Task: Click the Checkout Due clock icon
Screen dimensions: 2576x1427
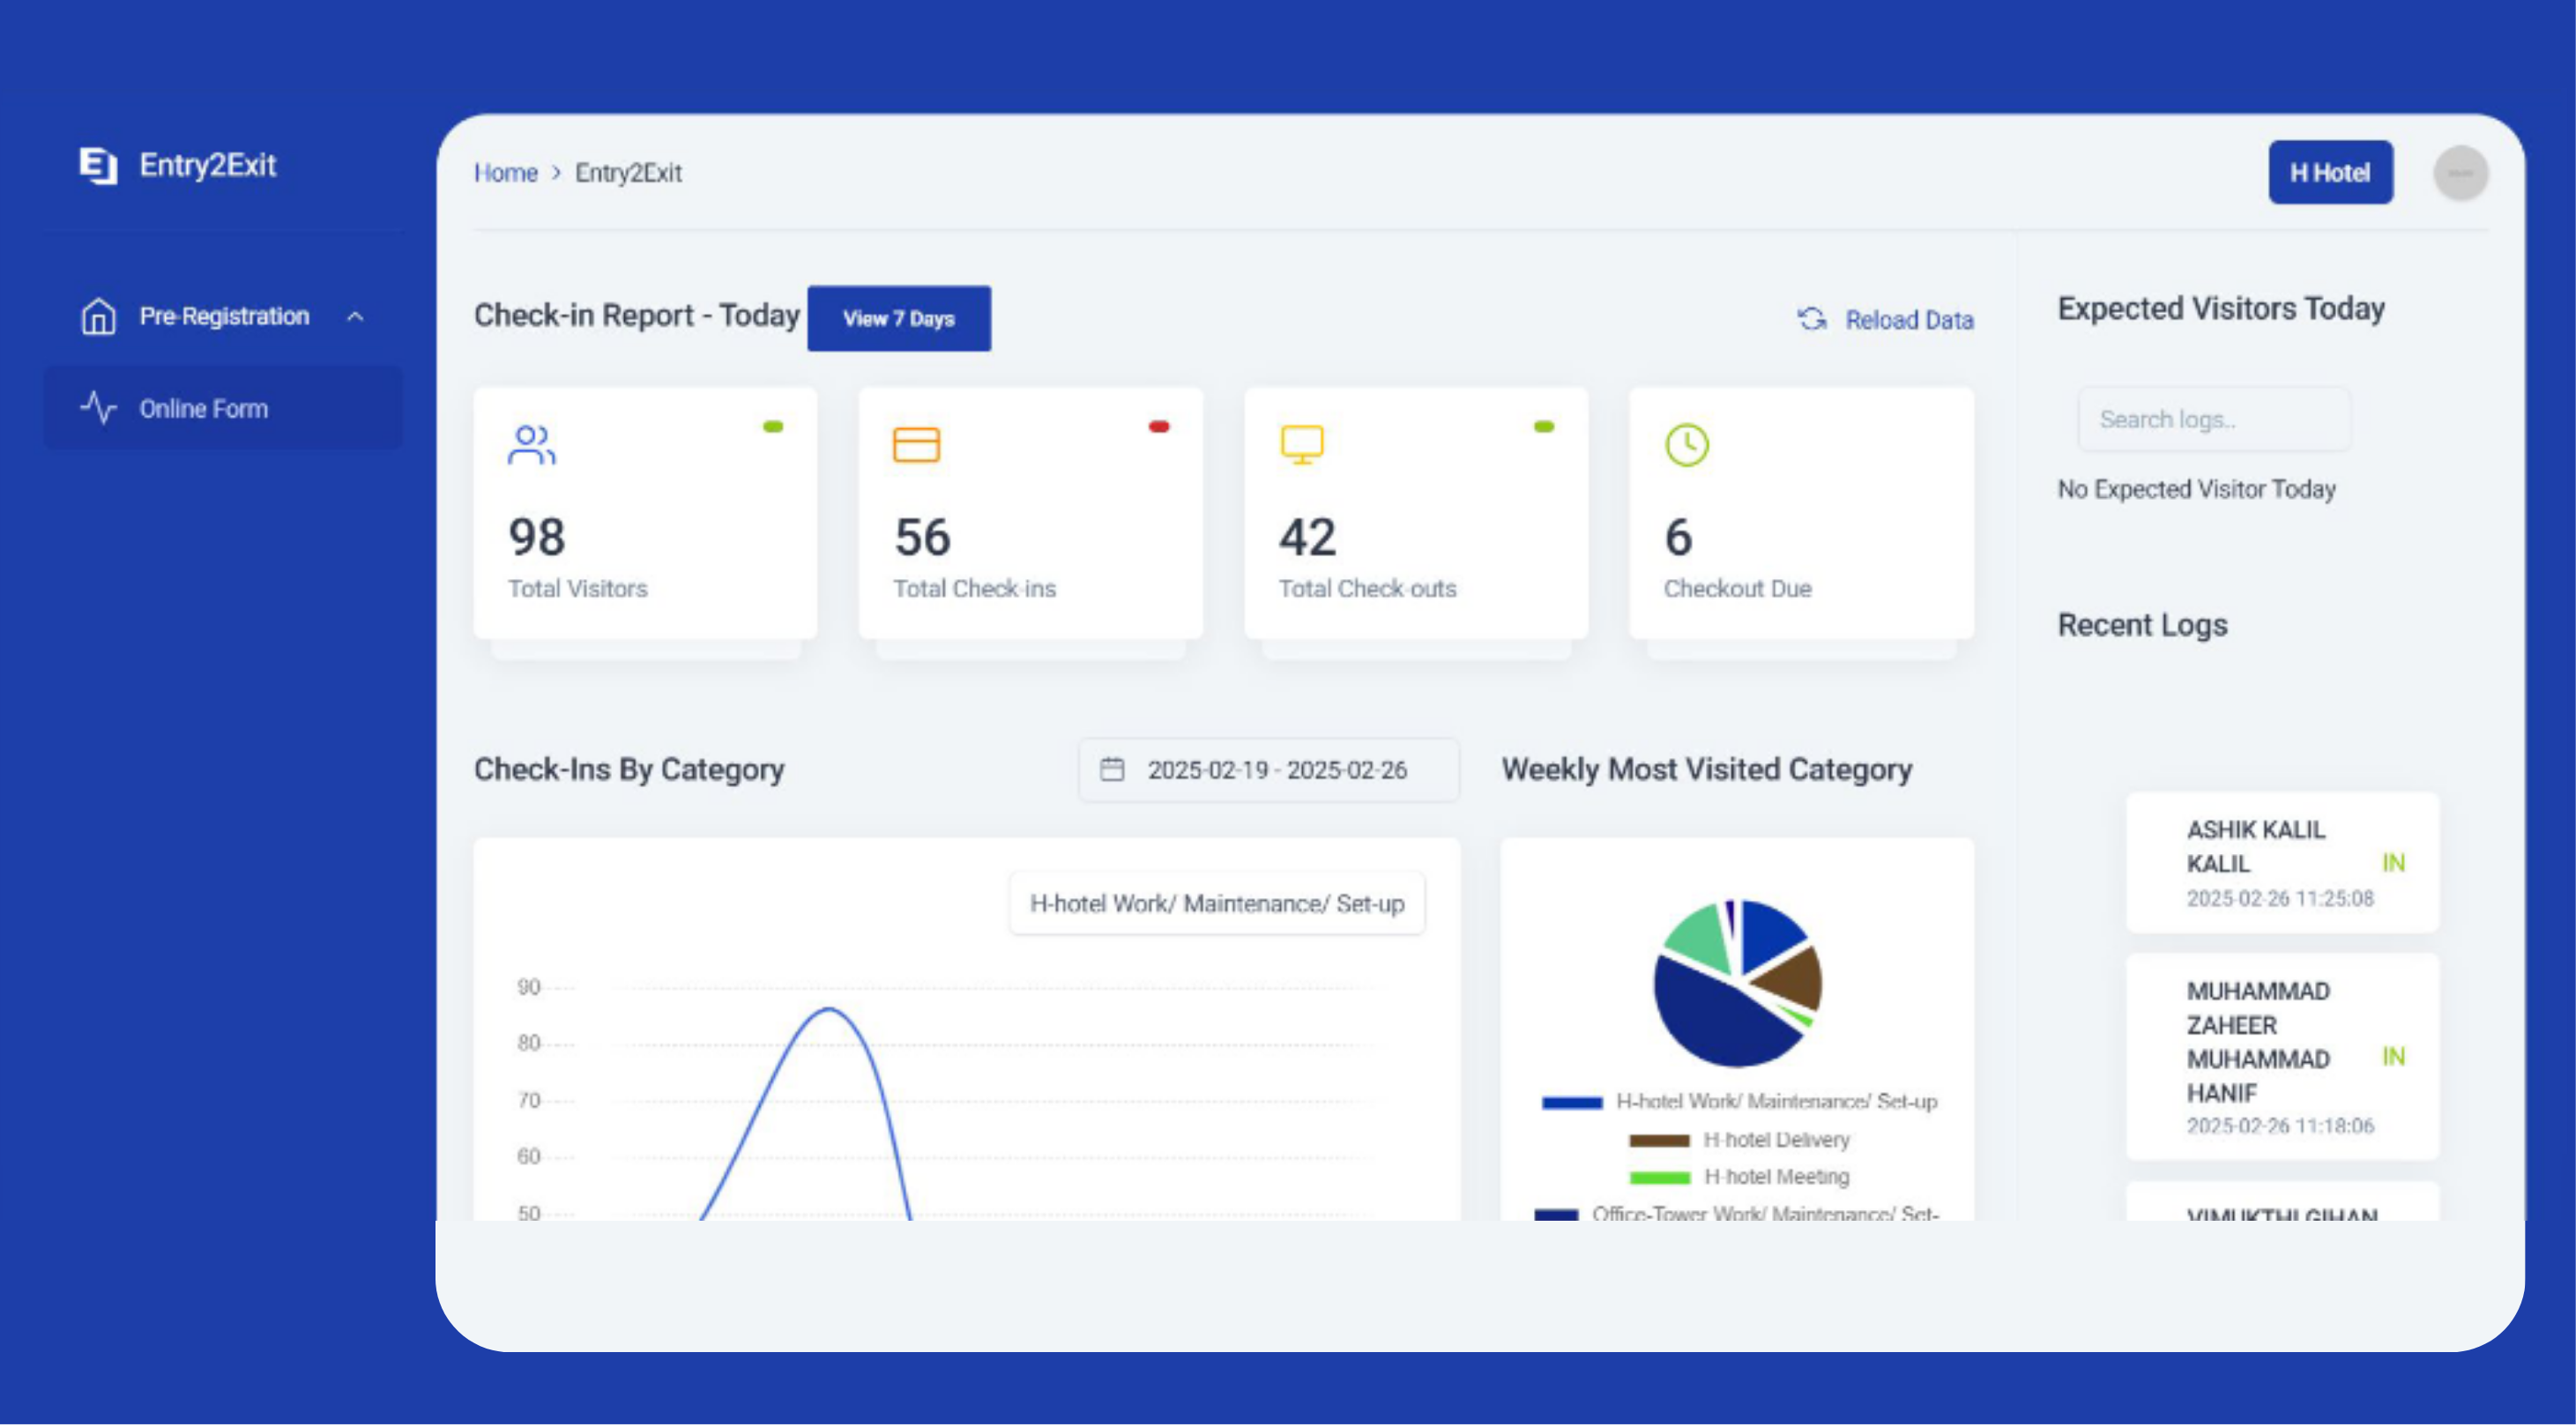Action: pyautogui.click(x=1687, y=445)
